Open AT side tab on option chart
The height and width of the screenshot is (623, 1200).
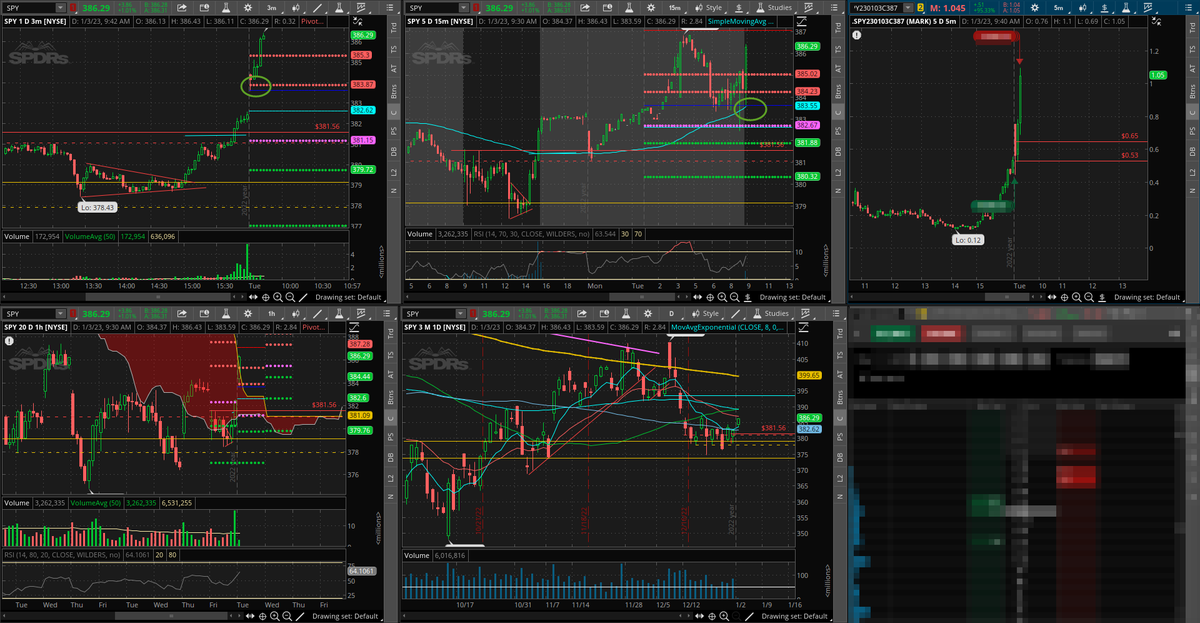pyautogui.click(x=1192, y=69)
